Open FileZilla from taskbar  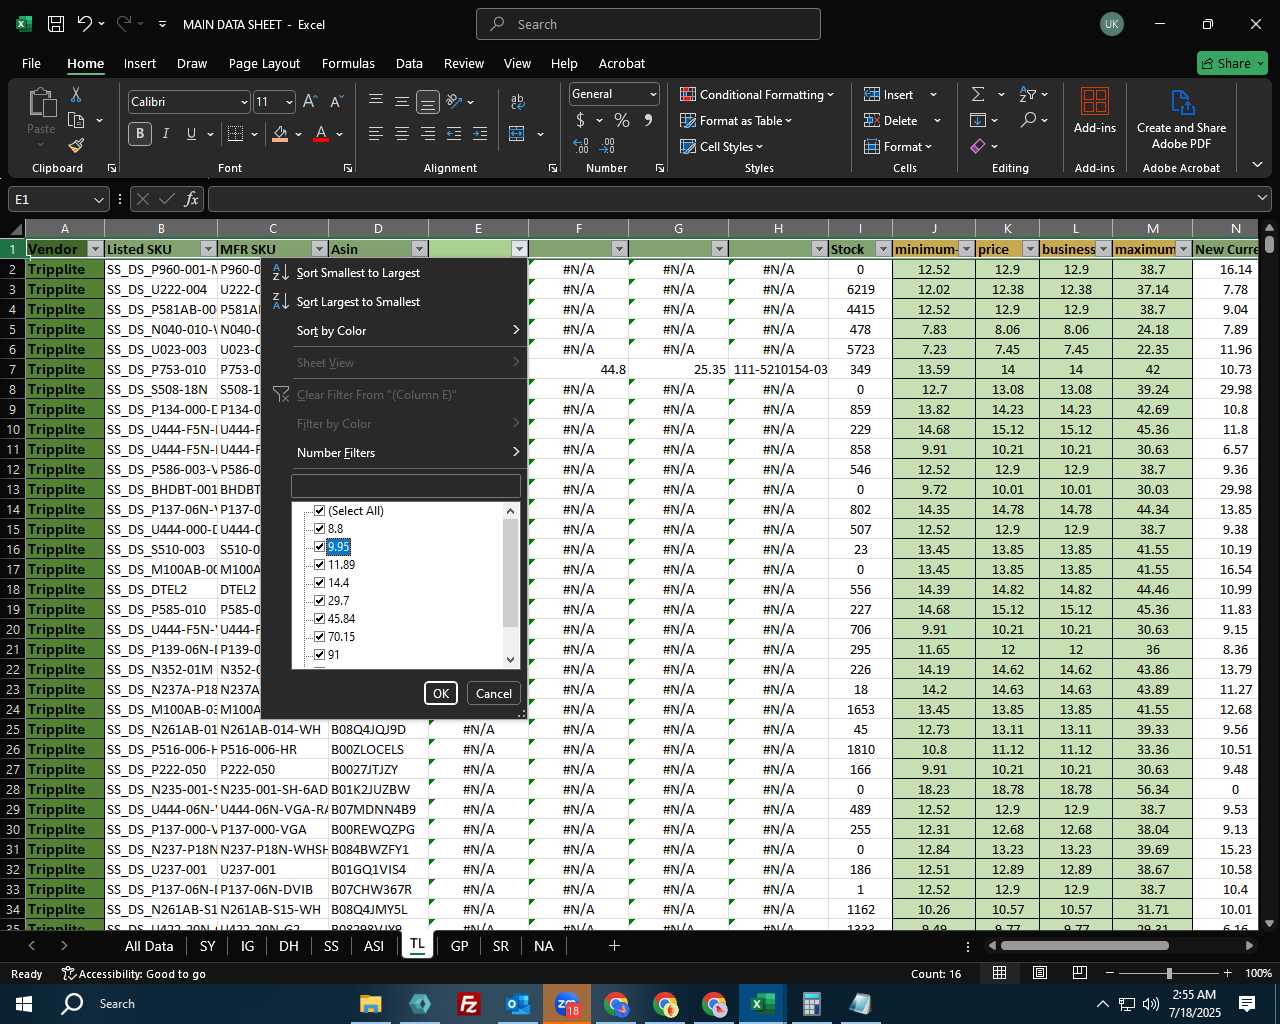click(468, 1003)
